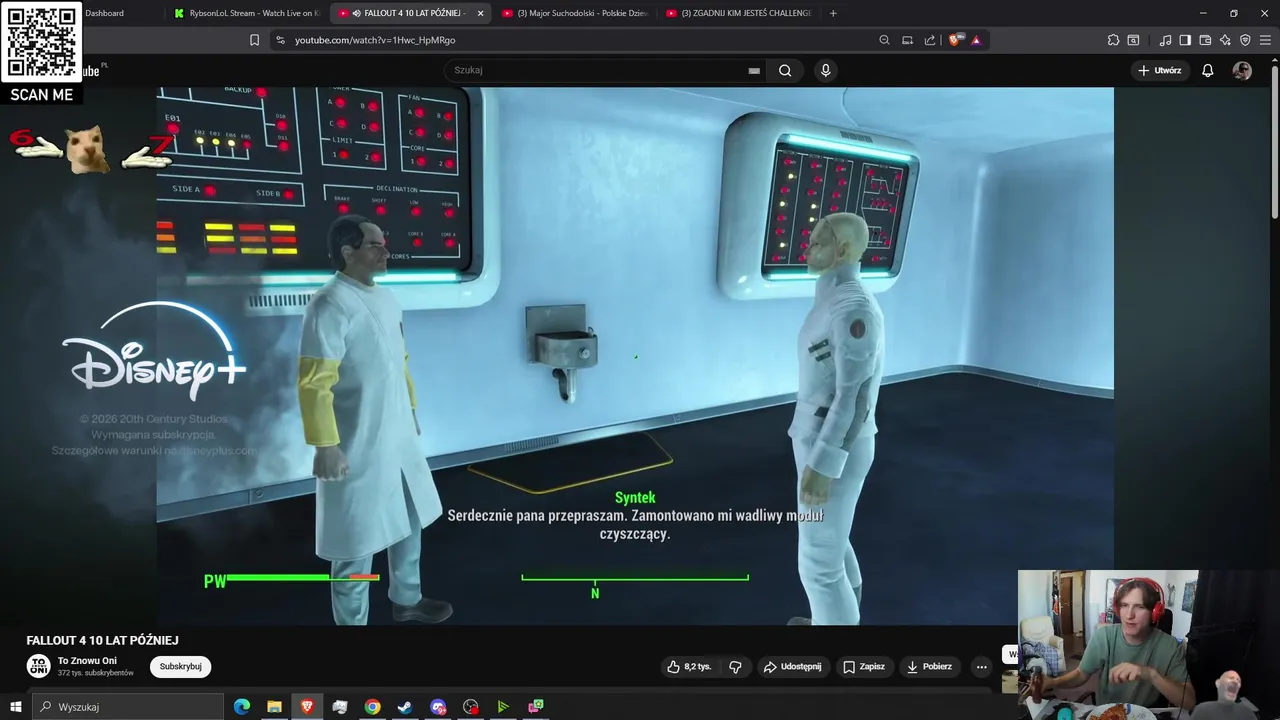This screenshot has width=1280, height=720.
Task: Click the video player showing Syntek dialogue
Action: 635,355
